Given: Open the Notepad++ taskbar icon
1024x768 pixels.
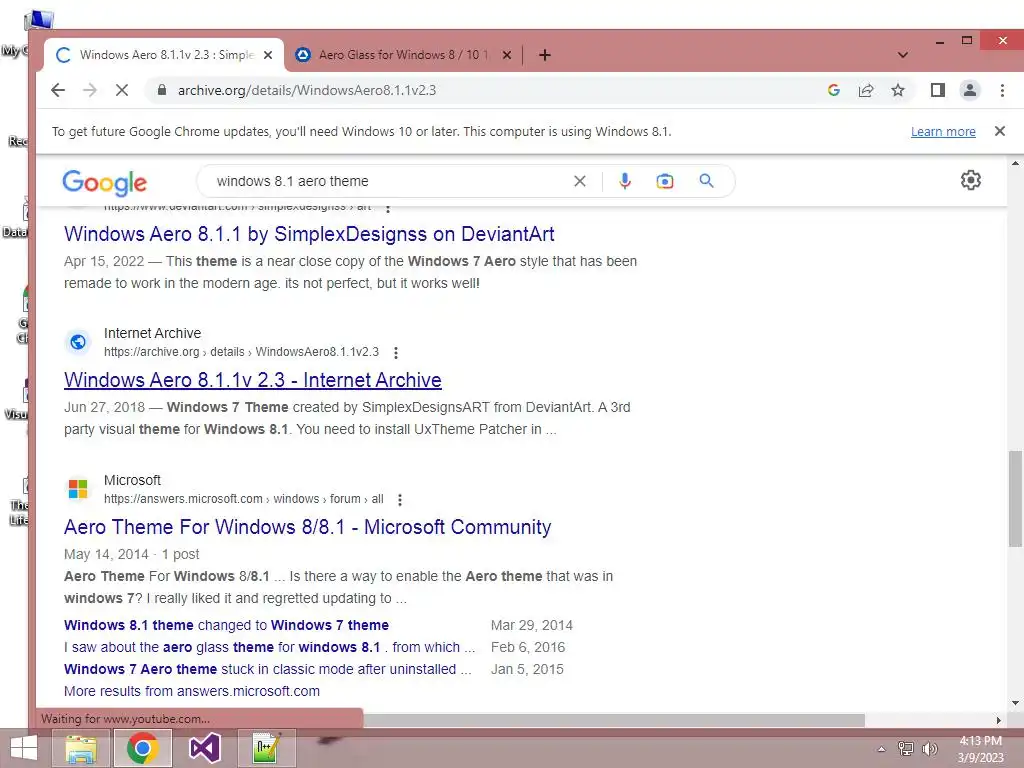Looking at the screenshot, I should click(x=267, y=748).
